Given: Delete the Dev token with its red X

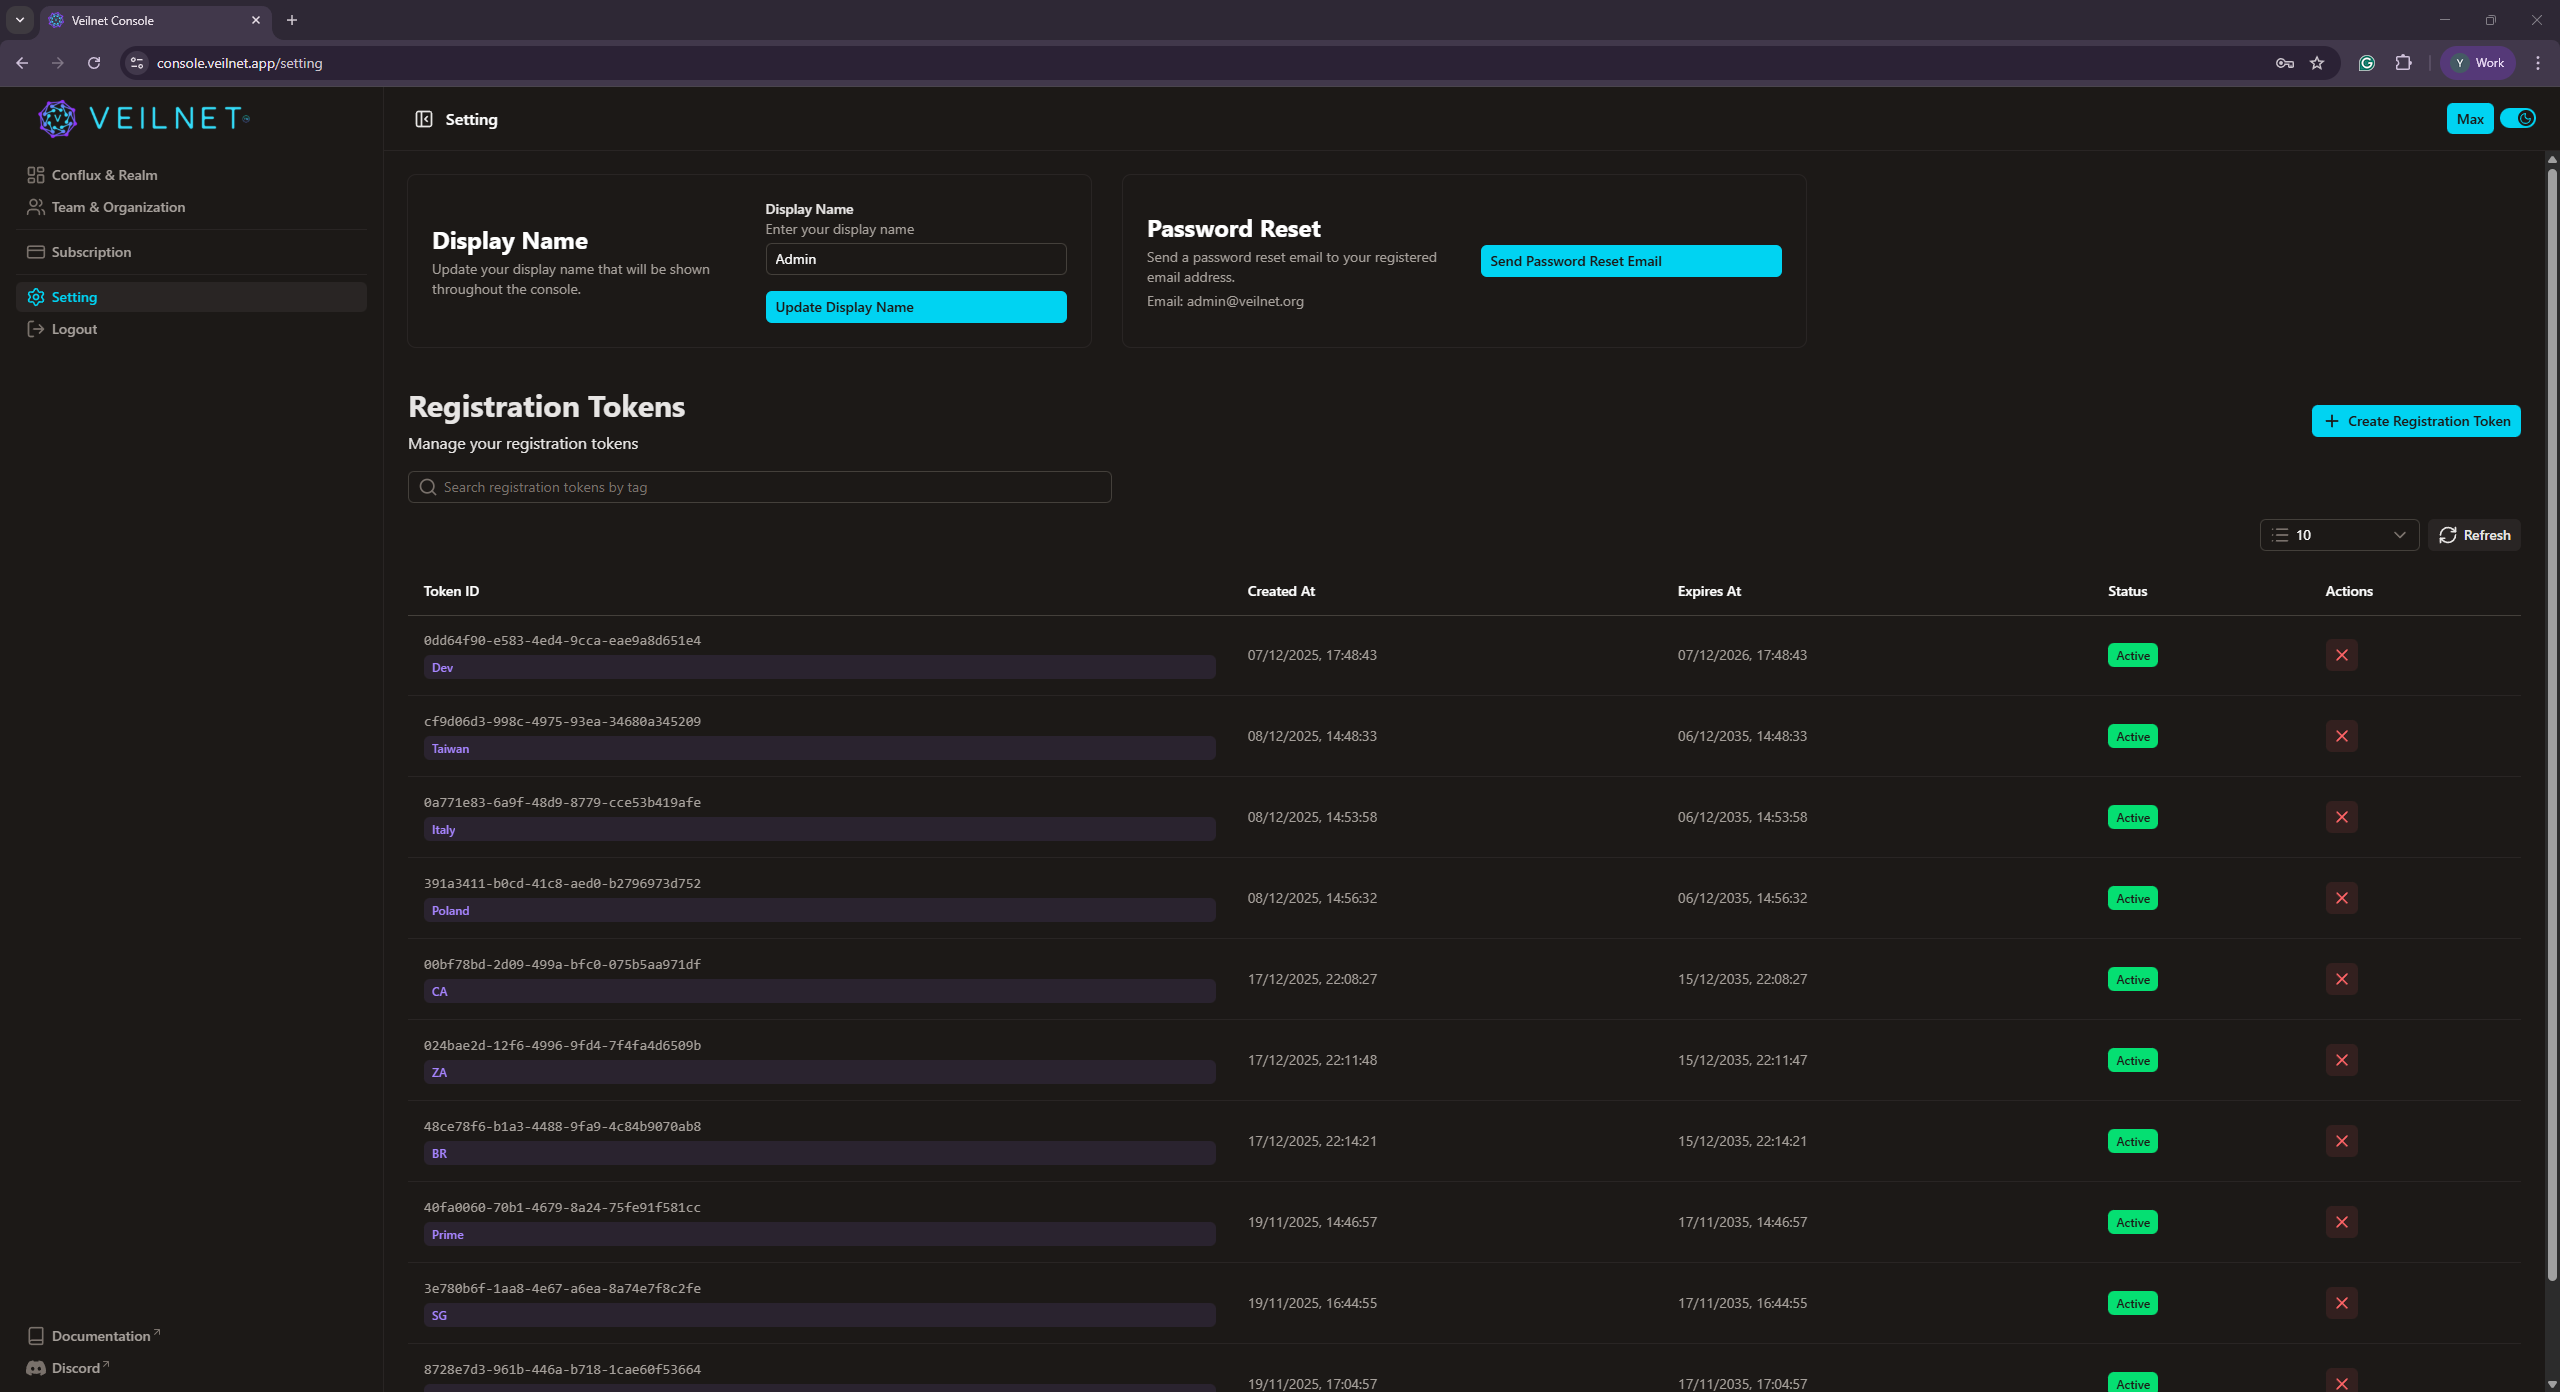Looking at the screenshot, I should click(x=2342, y=655).
